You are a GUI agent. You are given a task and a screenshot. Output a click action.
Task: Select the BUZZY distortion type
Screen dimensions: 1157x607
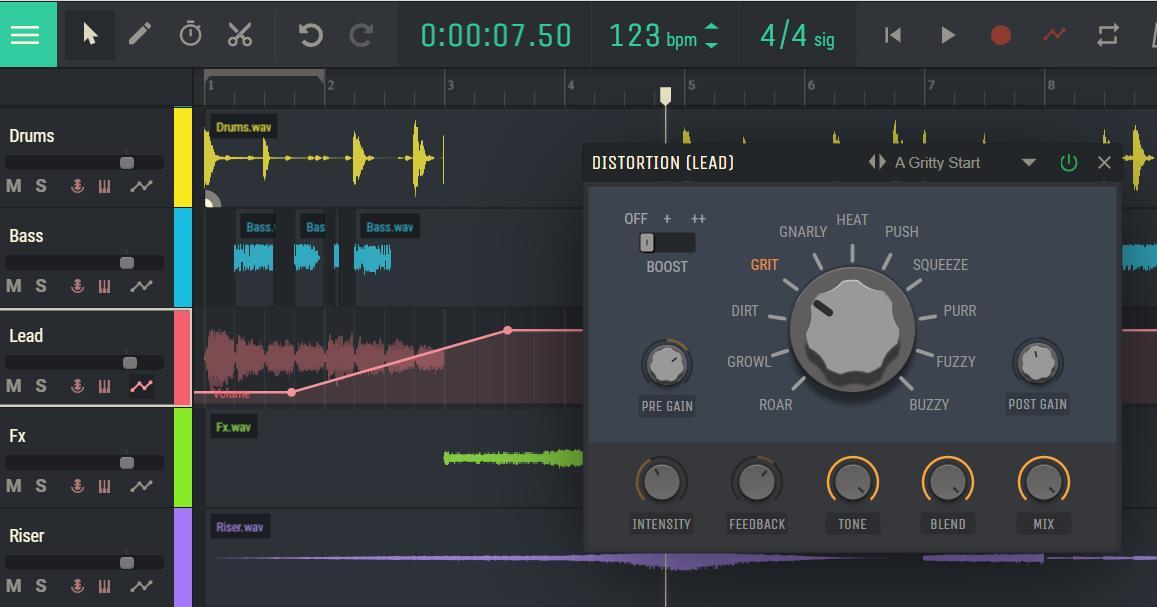pyautogui.click(x=929, y=405)
